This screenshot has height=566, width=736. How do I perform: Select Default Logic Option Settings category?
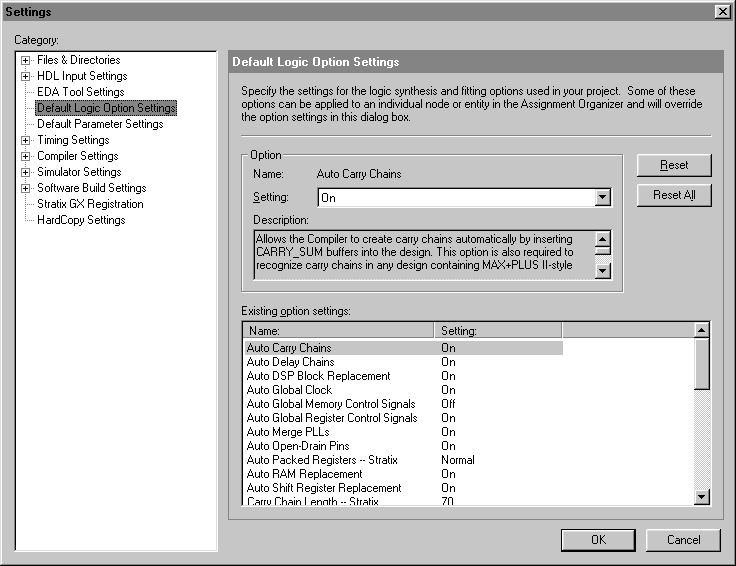106,108
